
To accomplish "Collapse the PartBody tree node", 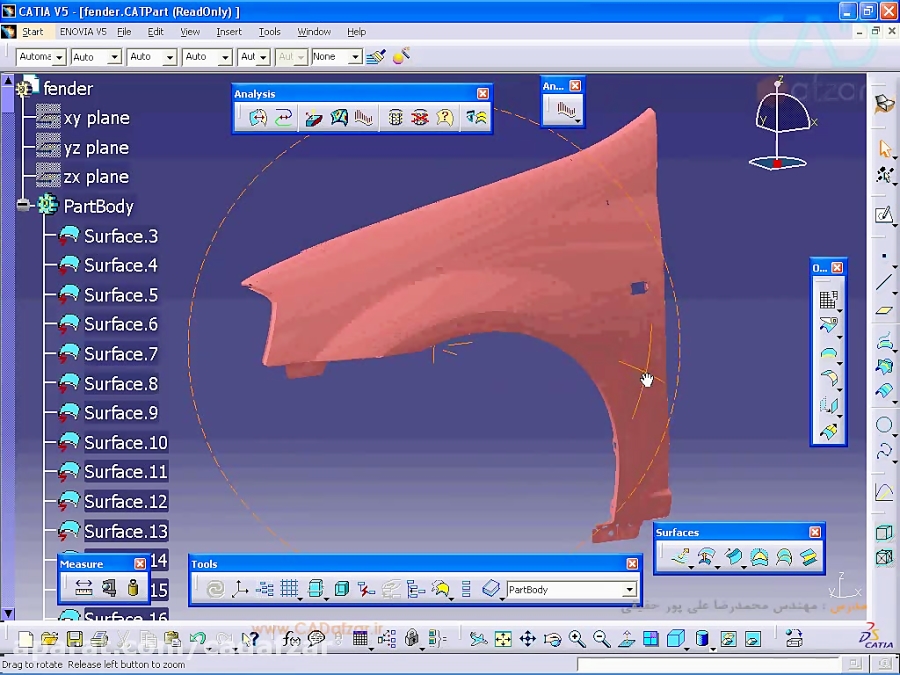I will tap(22, 206).
